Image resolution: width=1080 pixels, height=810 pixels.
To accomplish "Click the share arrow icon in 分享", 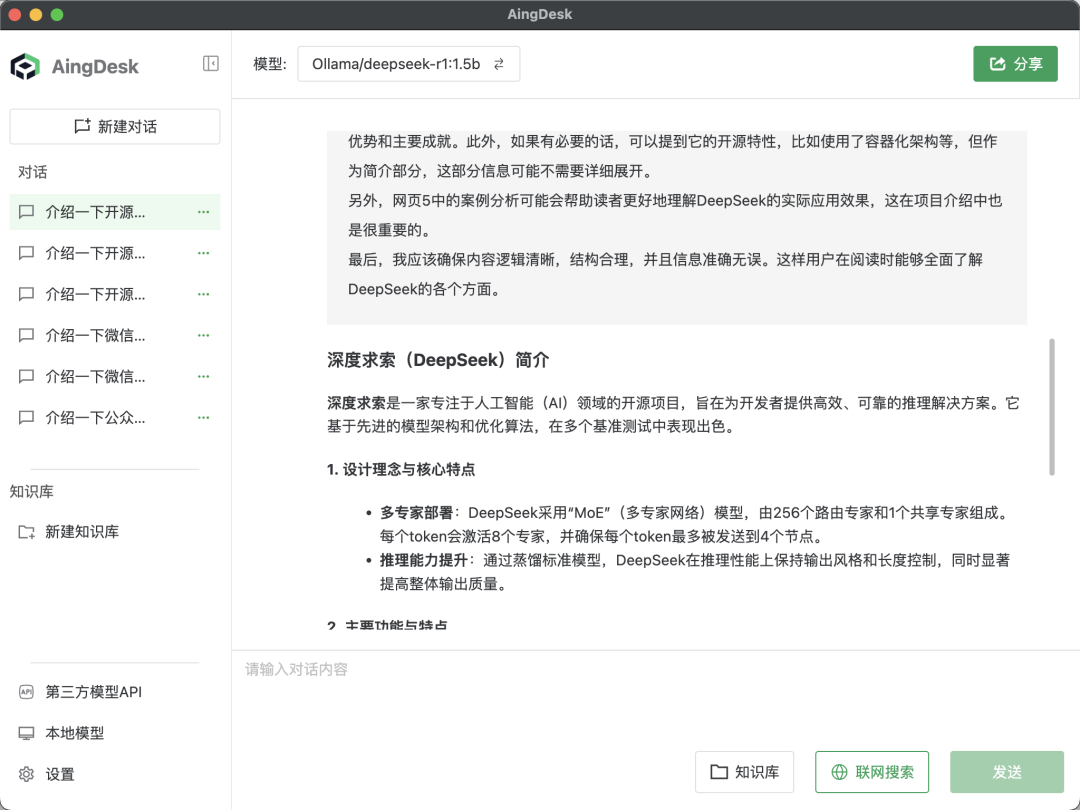I will [997, 64].
